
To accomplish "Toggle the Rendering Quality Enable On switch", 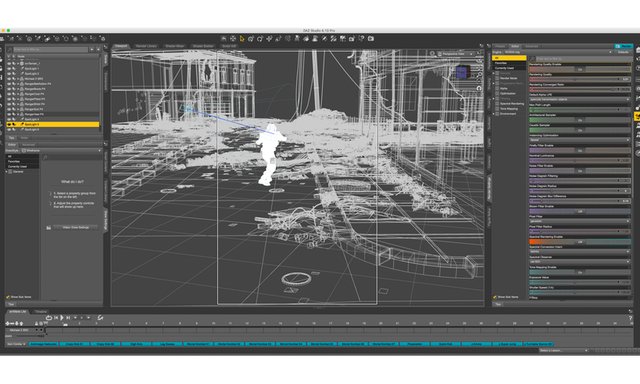I will [x=580, y=69].
